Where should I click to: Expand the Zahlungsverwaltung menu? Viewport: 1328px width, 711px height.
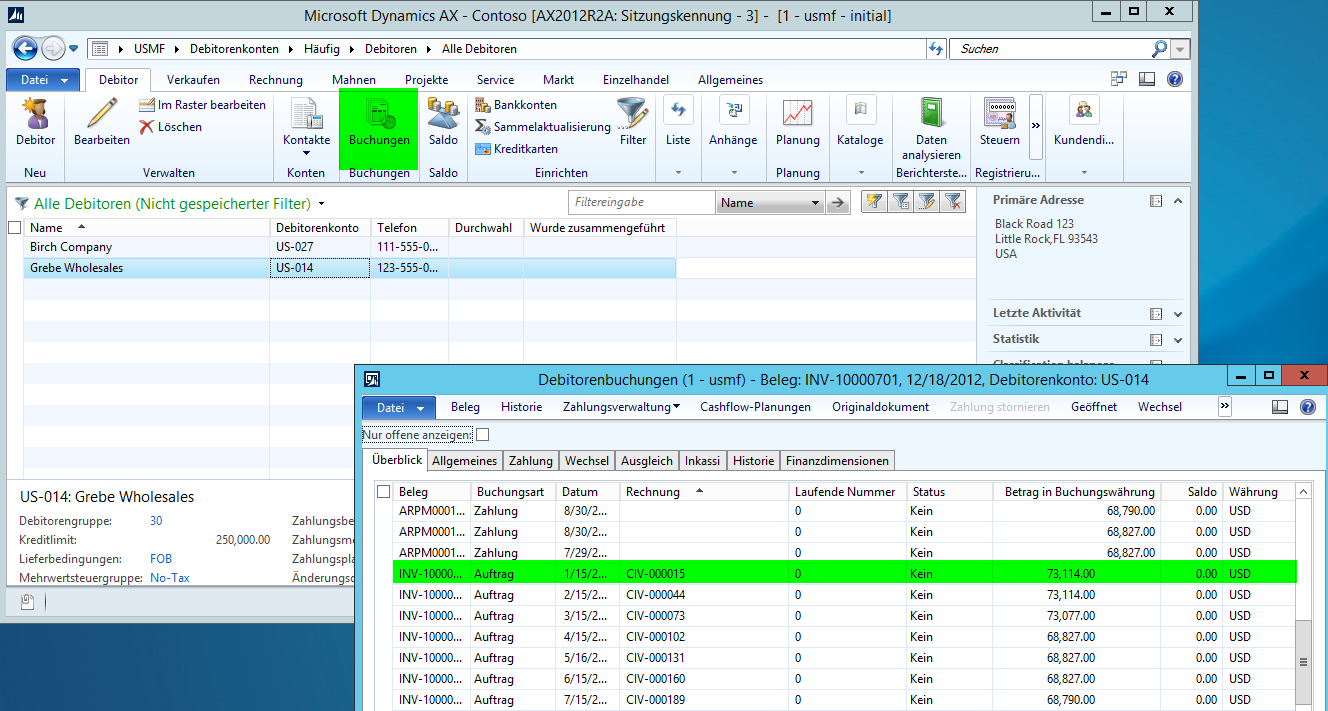pyautogui.click(x=621, y=407)
